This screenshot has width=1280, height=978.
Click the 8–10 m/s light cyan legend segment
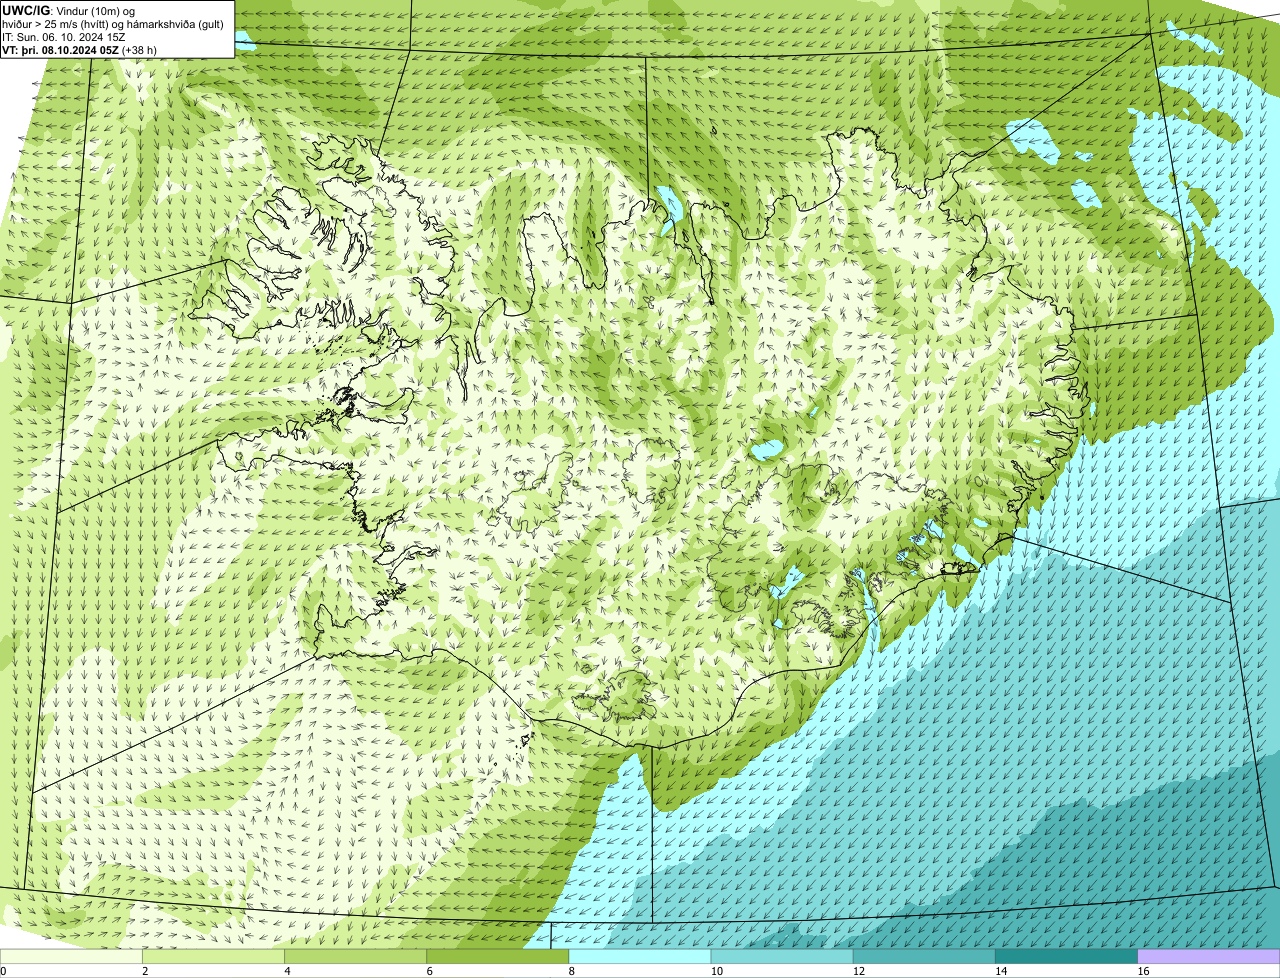640,956
